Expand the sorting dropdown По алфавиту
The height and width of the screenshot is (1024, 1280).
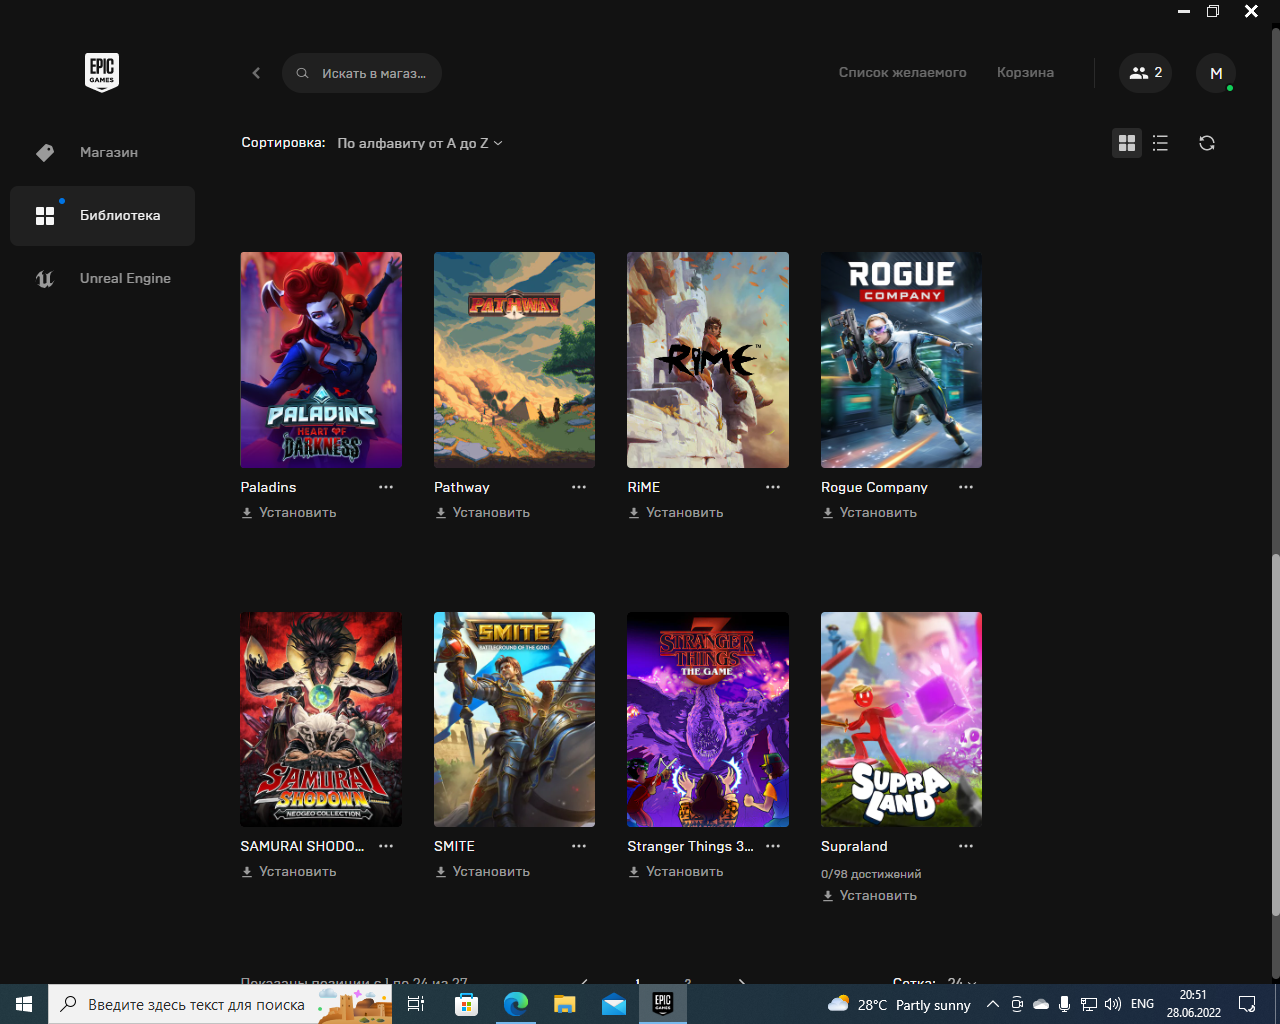420,143
